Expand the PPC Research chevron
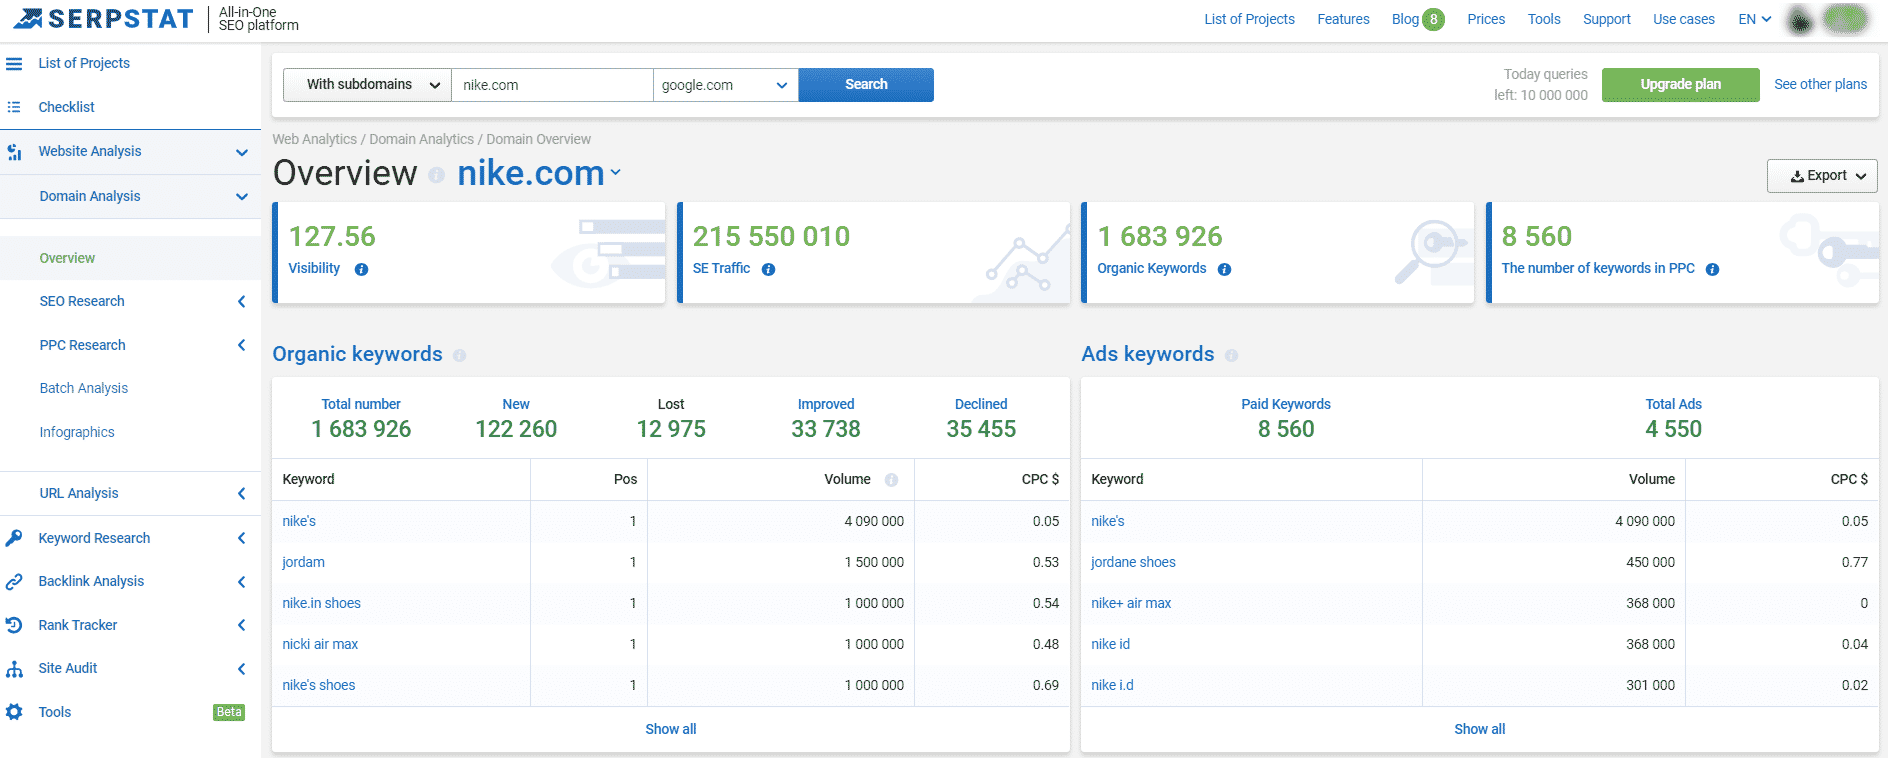This screenshot has height=758, width=1888. pyautogui.click(x=241, y=345)
